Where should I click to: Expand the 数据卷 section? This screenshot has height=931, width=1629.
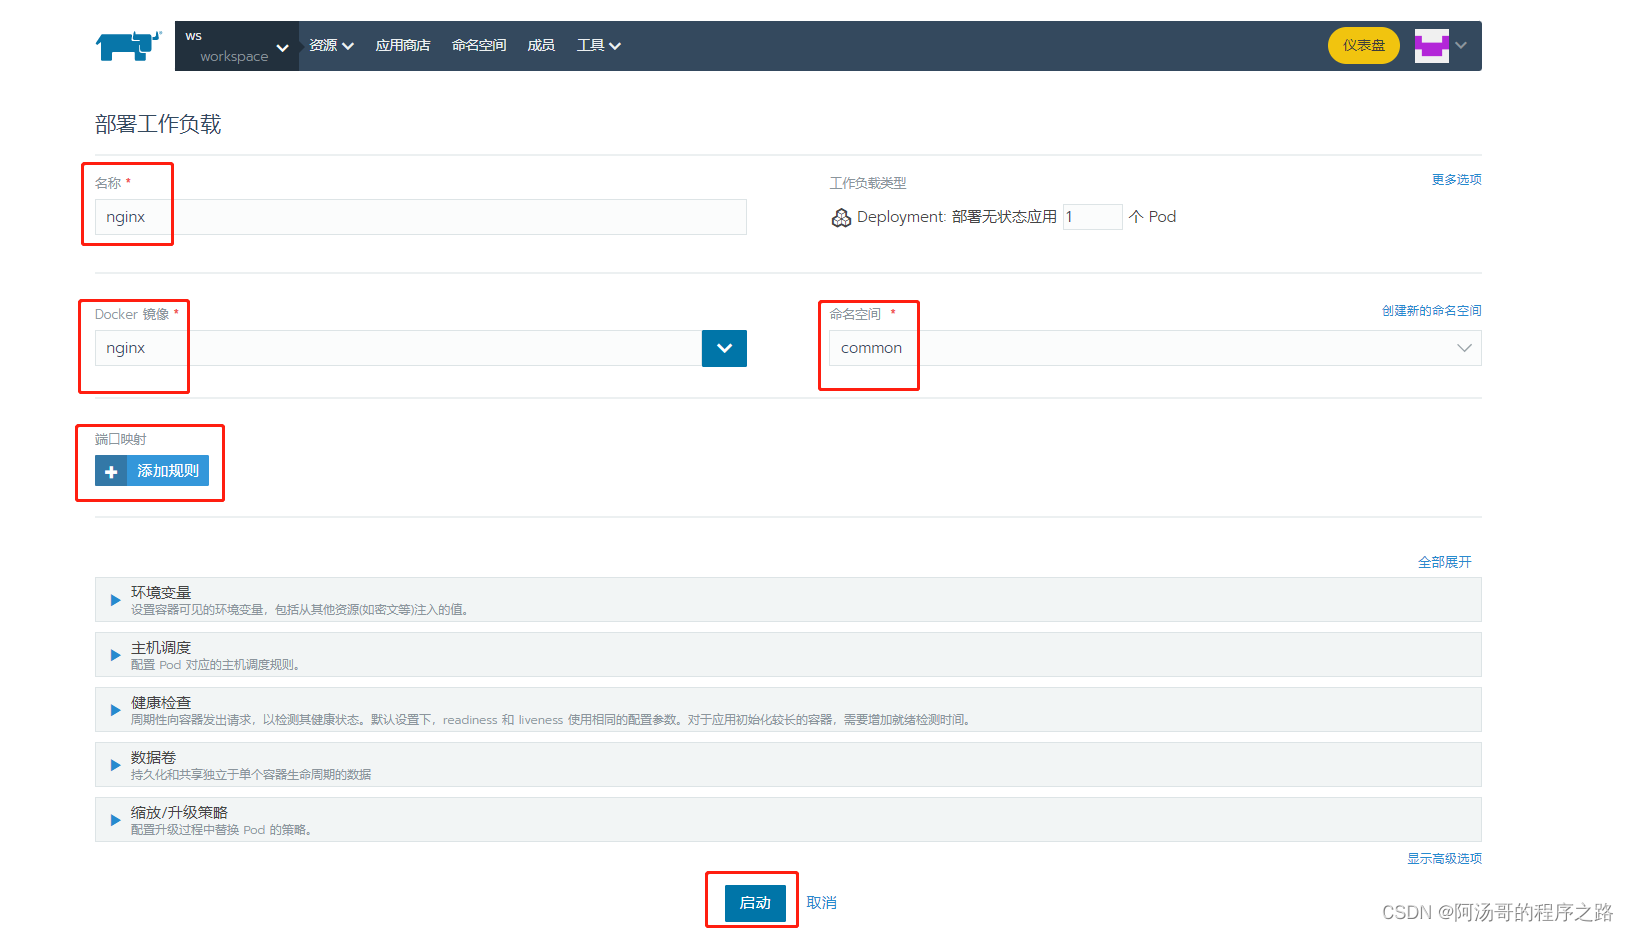tap(788, 765)
